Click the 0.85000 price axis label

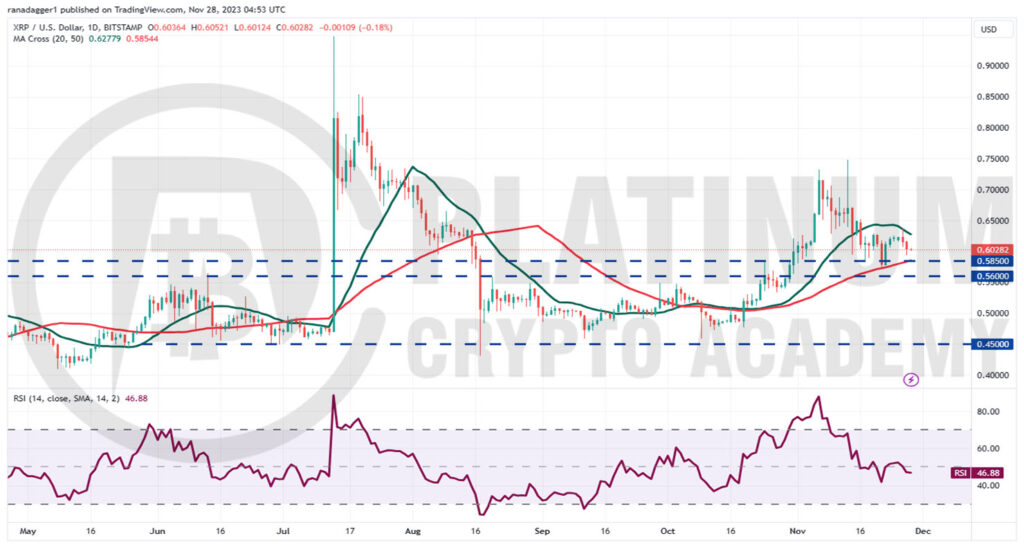point(993,97)
